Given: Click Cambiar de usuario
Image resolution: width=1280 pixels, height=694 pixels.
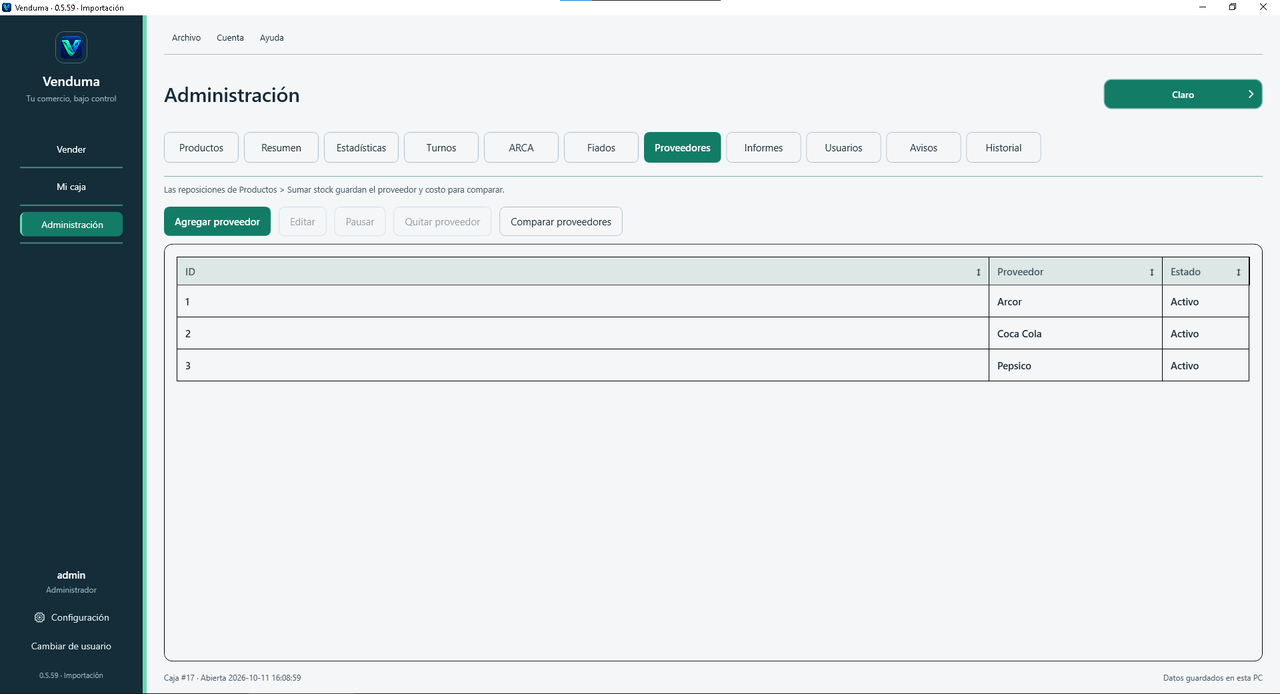Looking at the screenshot, I should (x=71, y=646).
